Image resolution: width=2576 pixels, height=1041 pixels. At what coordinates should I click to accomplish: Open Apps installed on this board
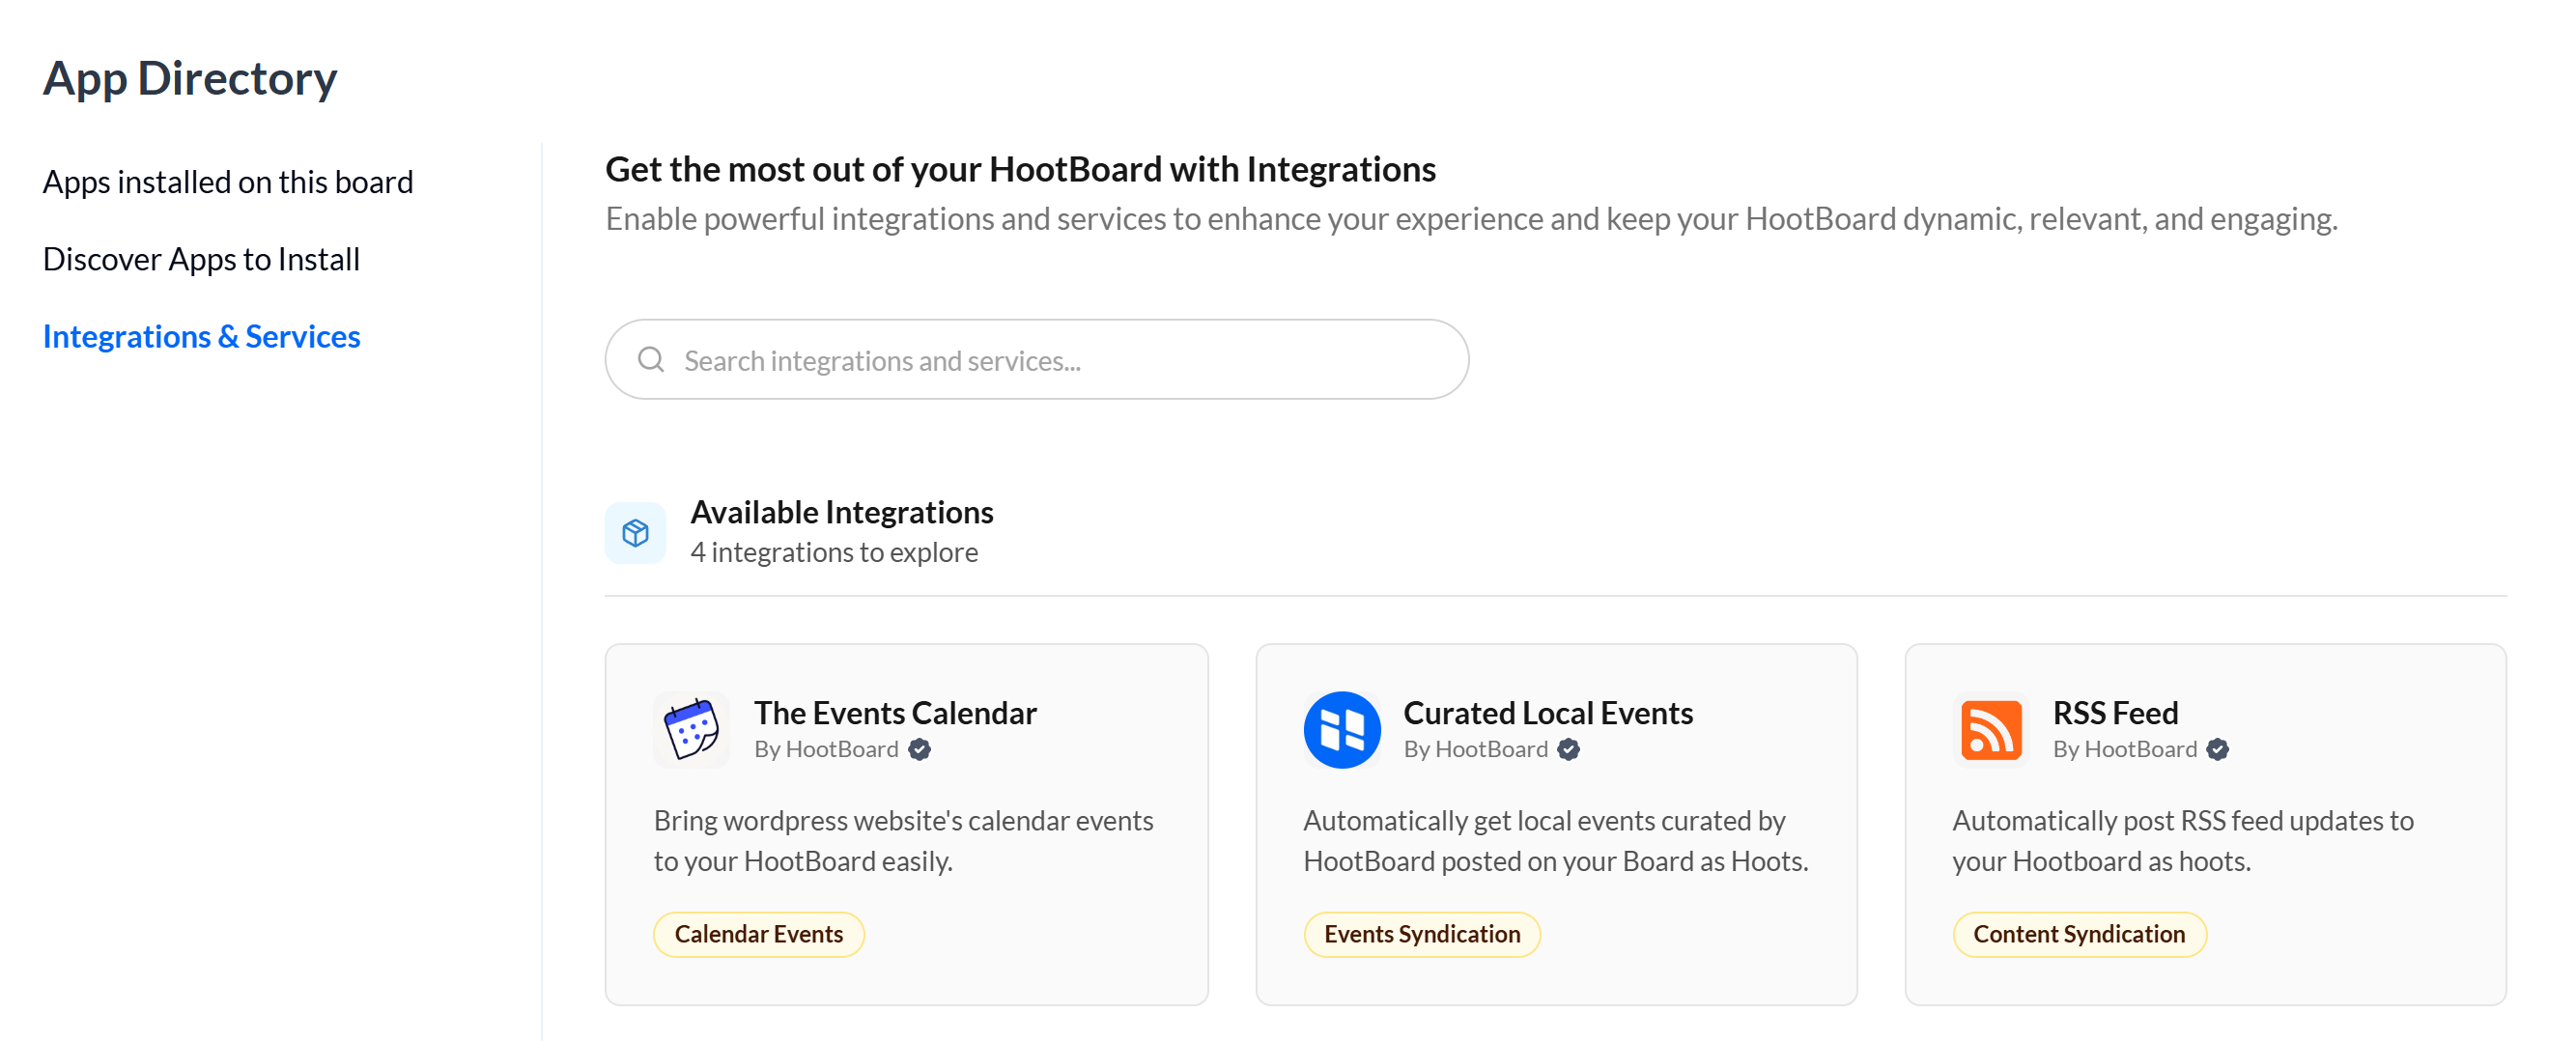(228, 181)
